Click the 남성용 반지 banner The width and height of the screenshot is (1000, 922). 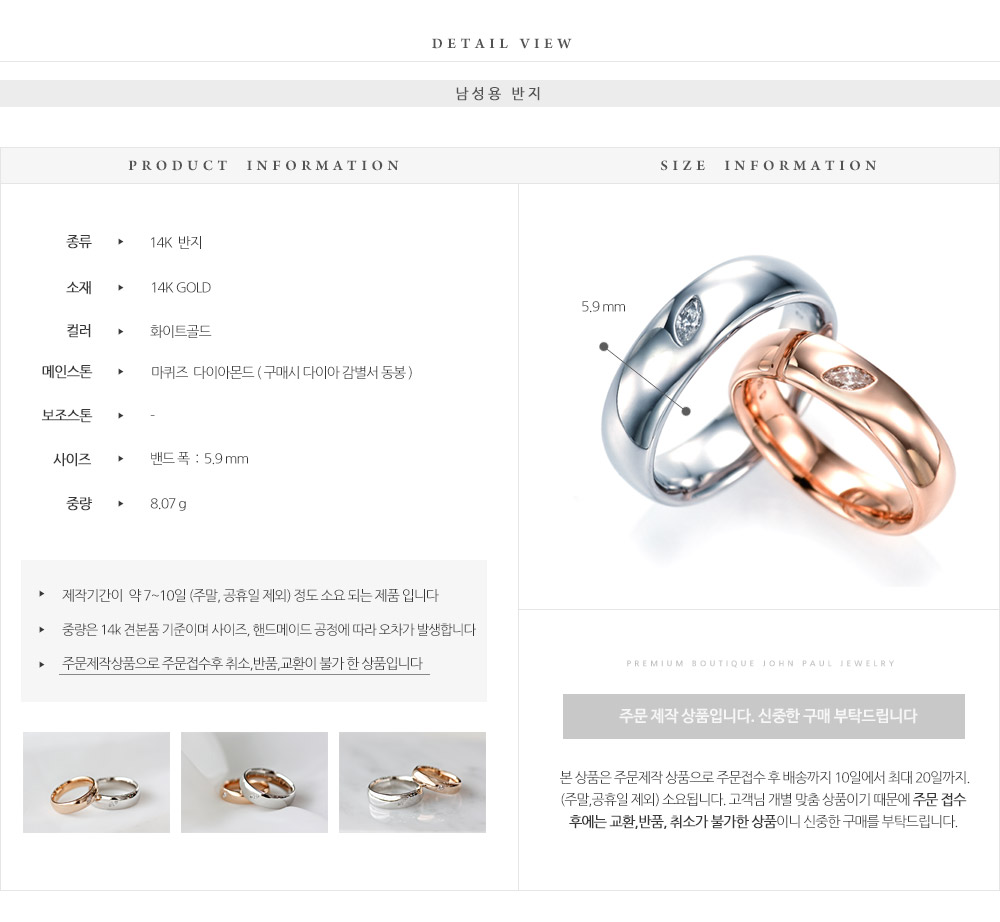click(499, 94)
